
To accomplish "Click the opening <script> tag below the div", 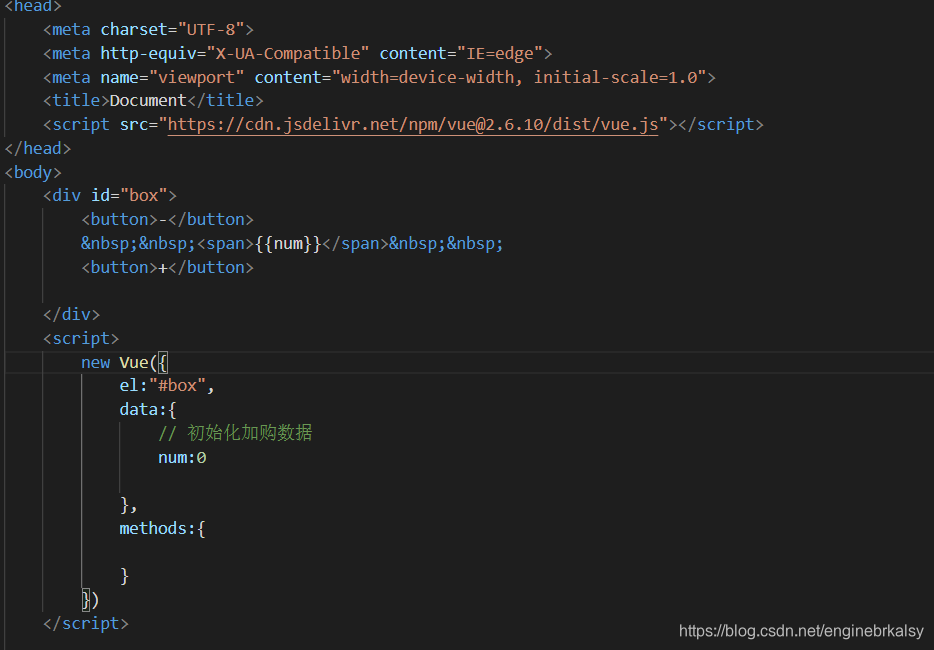I will coord(81,338).
